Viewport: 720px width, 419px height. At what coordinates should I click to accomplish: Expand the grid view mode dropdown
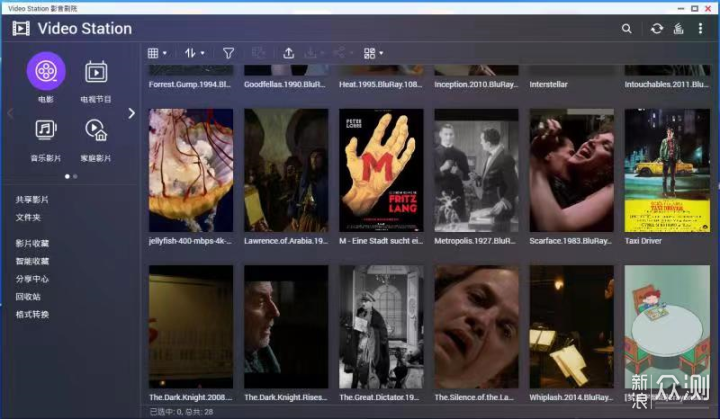click(x=158, y=53)
